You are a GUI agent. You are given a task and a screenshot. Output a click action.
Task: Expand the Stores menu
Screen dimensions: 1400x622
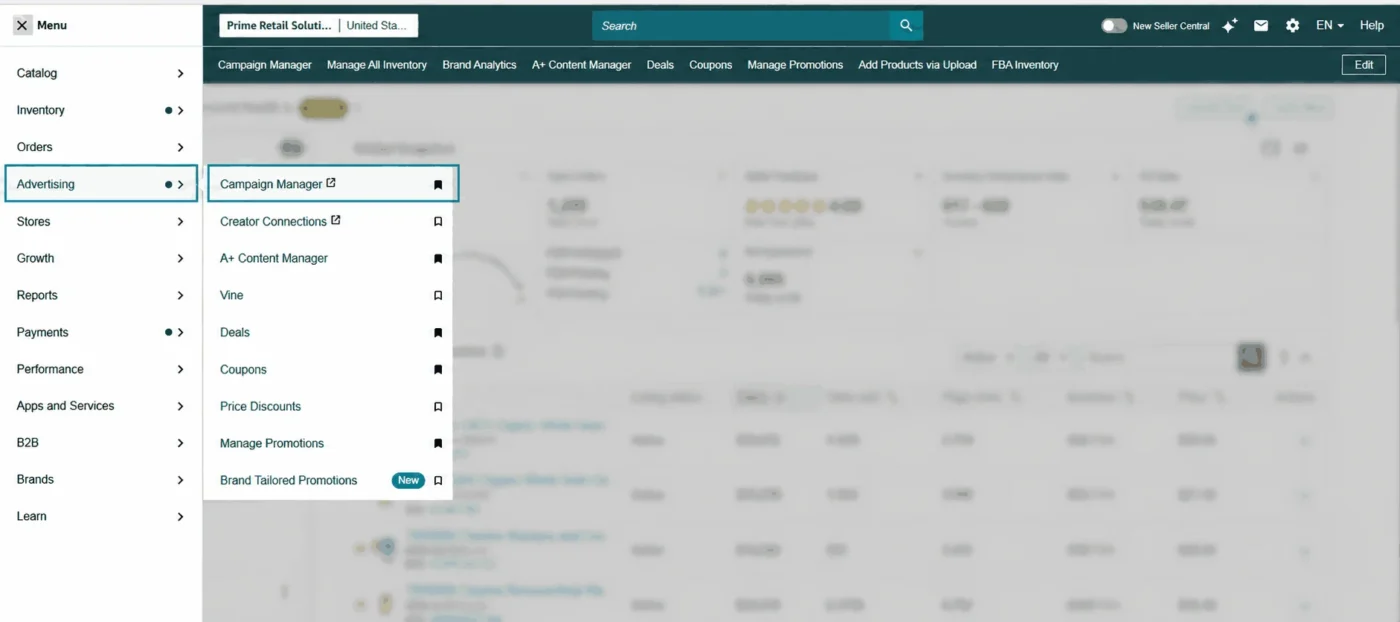point(100,221)
